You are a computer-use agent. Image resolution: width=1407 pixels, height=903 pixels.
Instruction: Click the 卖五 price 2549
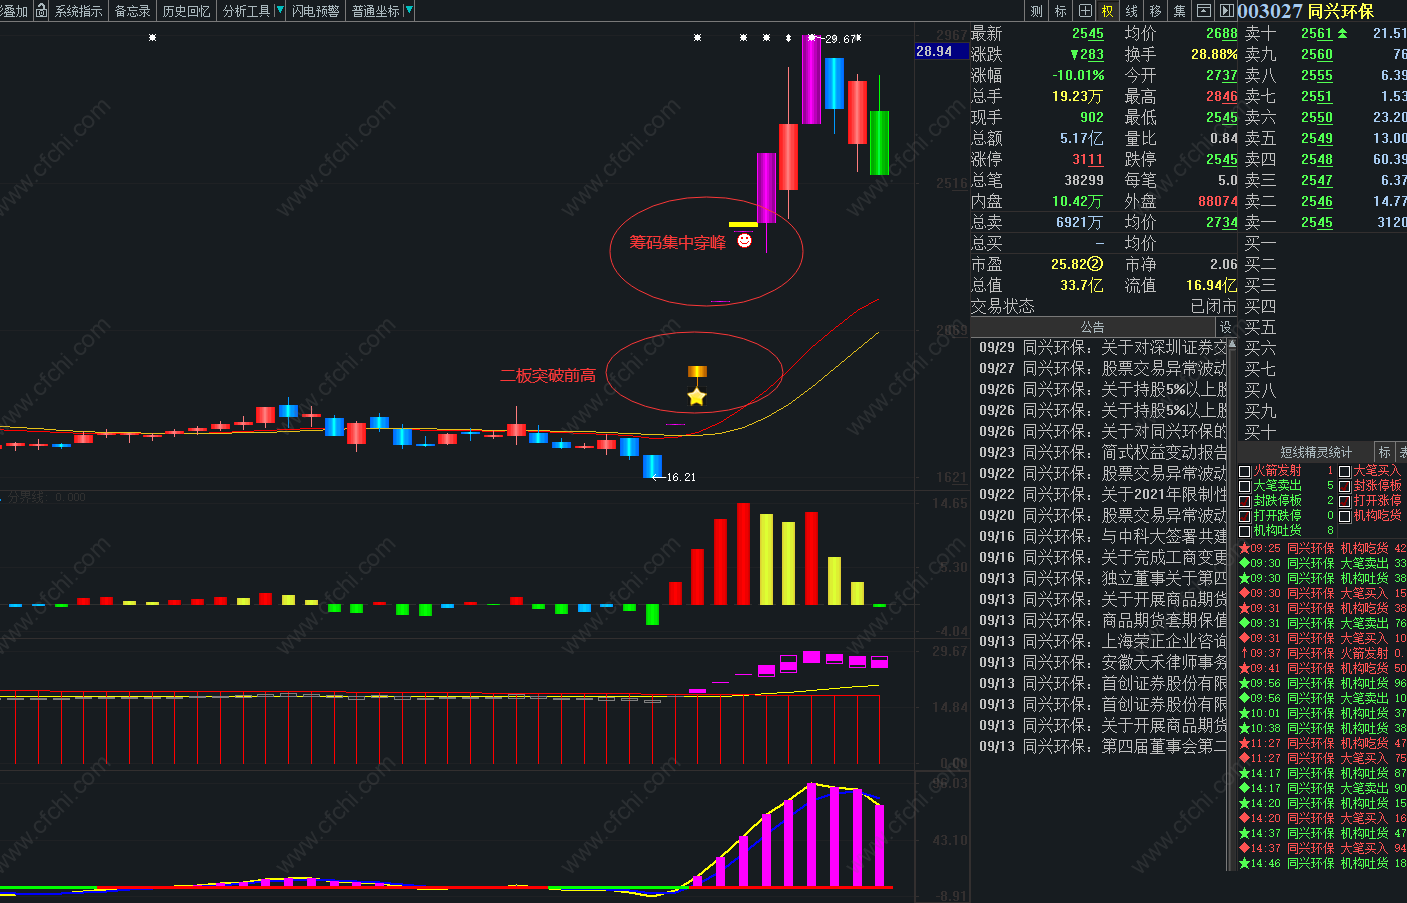tap(1317, 138)
